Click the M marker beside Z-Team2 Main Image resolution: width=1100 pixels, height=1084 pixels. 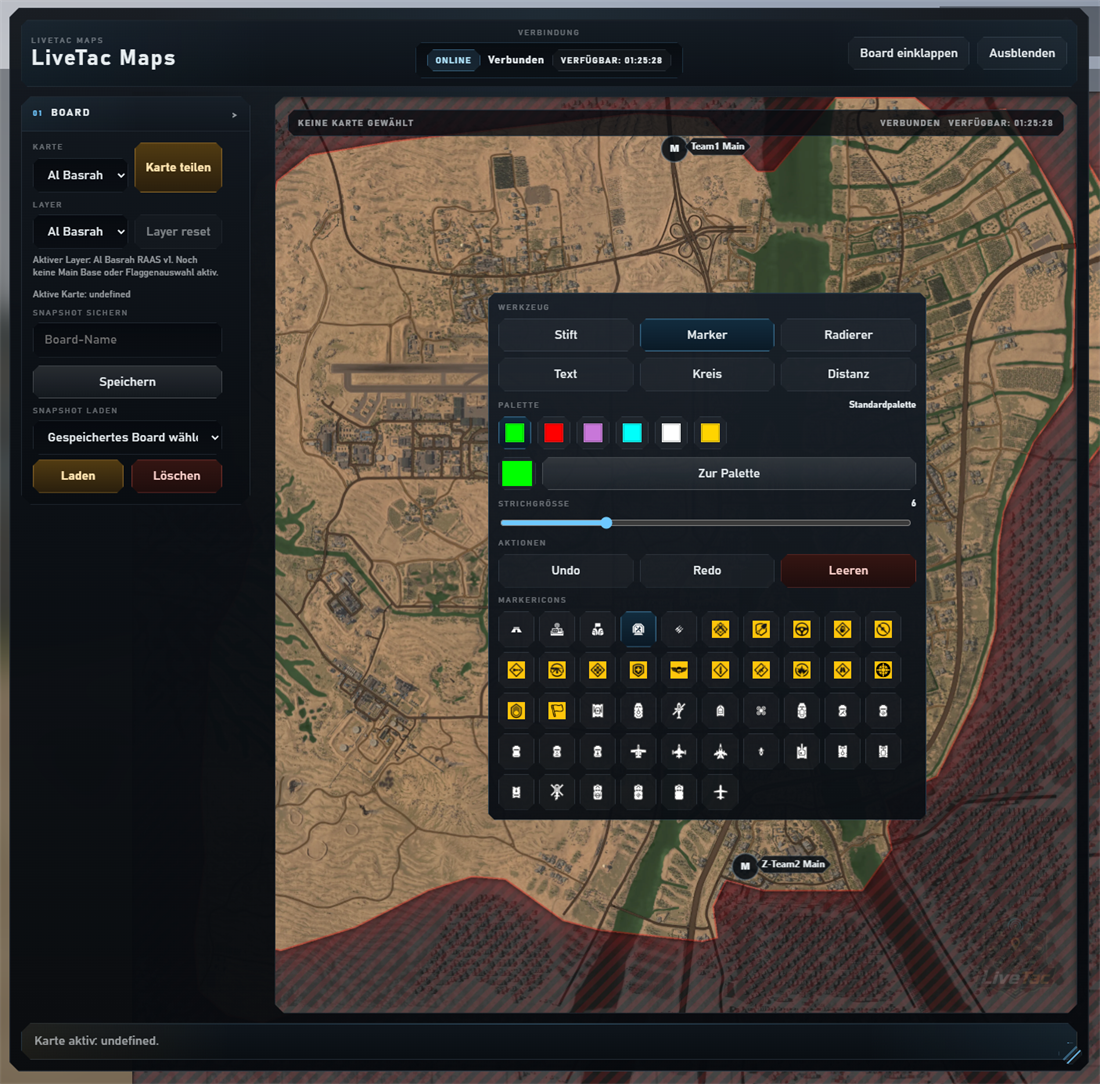point(745,866)
